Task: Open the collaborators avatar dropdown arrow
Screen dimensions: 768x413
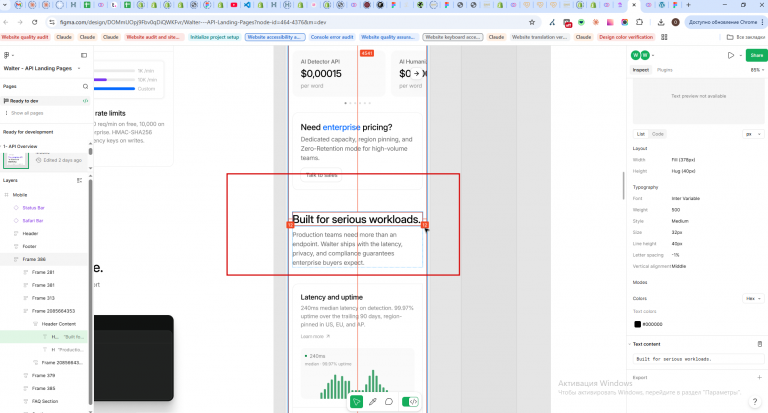Action: (x=653, y=55)
